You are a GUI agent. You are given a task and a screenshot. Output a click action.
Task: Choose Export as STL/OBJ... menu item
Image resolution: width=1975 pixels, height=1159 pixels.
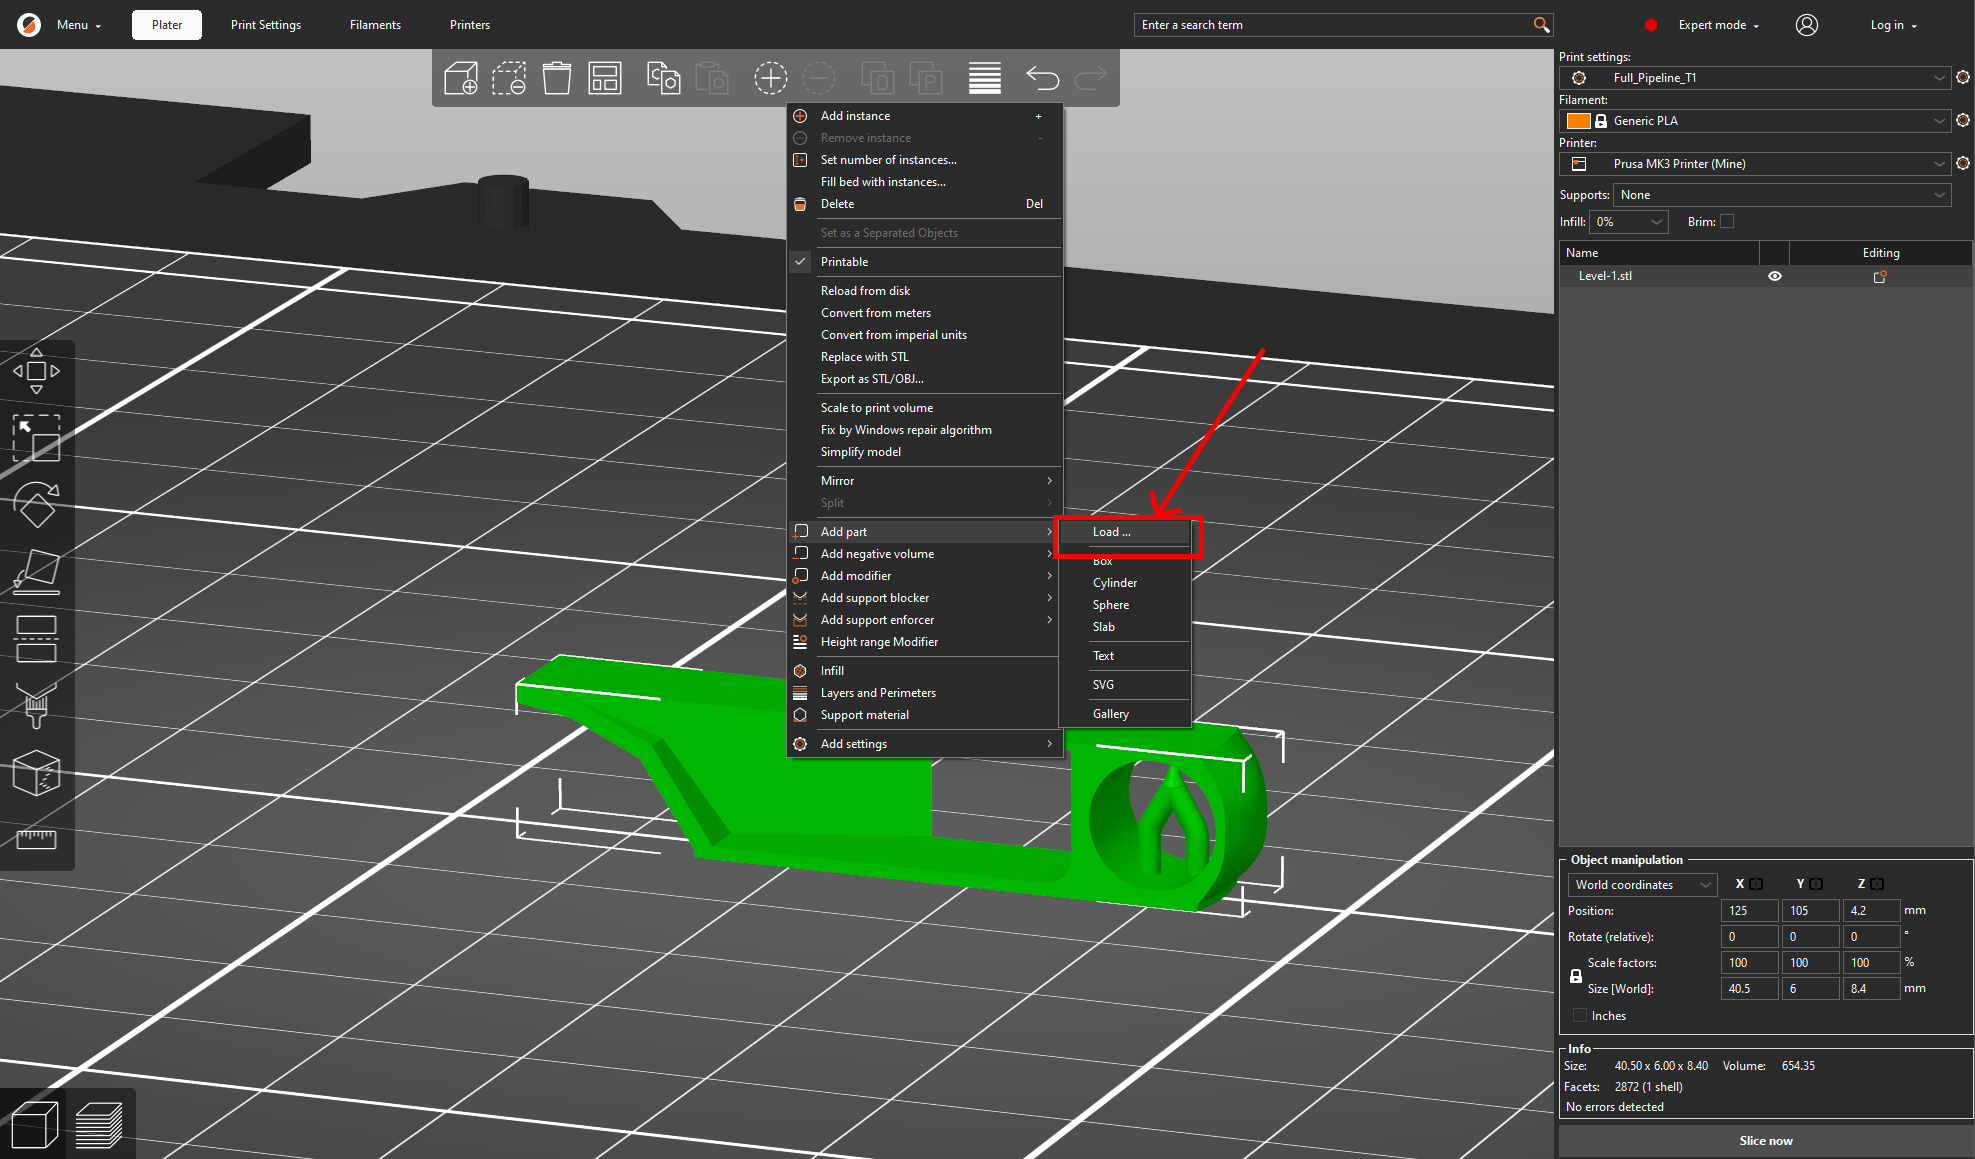click(923, 379)
